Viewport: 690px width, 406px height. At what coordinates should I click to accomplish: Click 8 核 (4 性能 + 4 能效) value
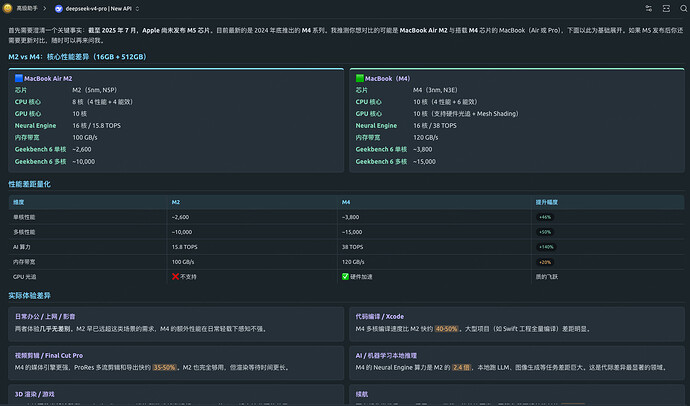103,102
